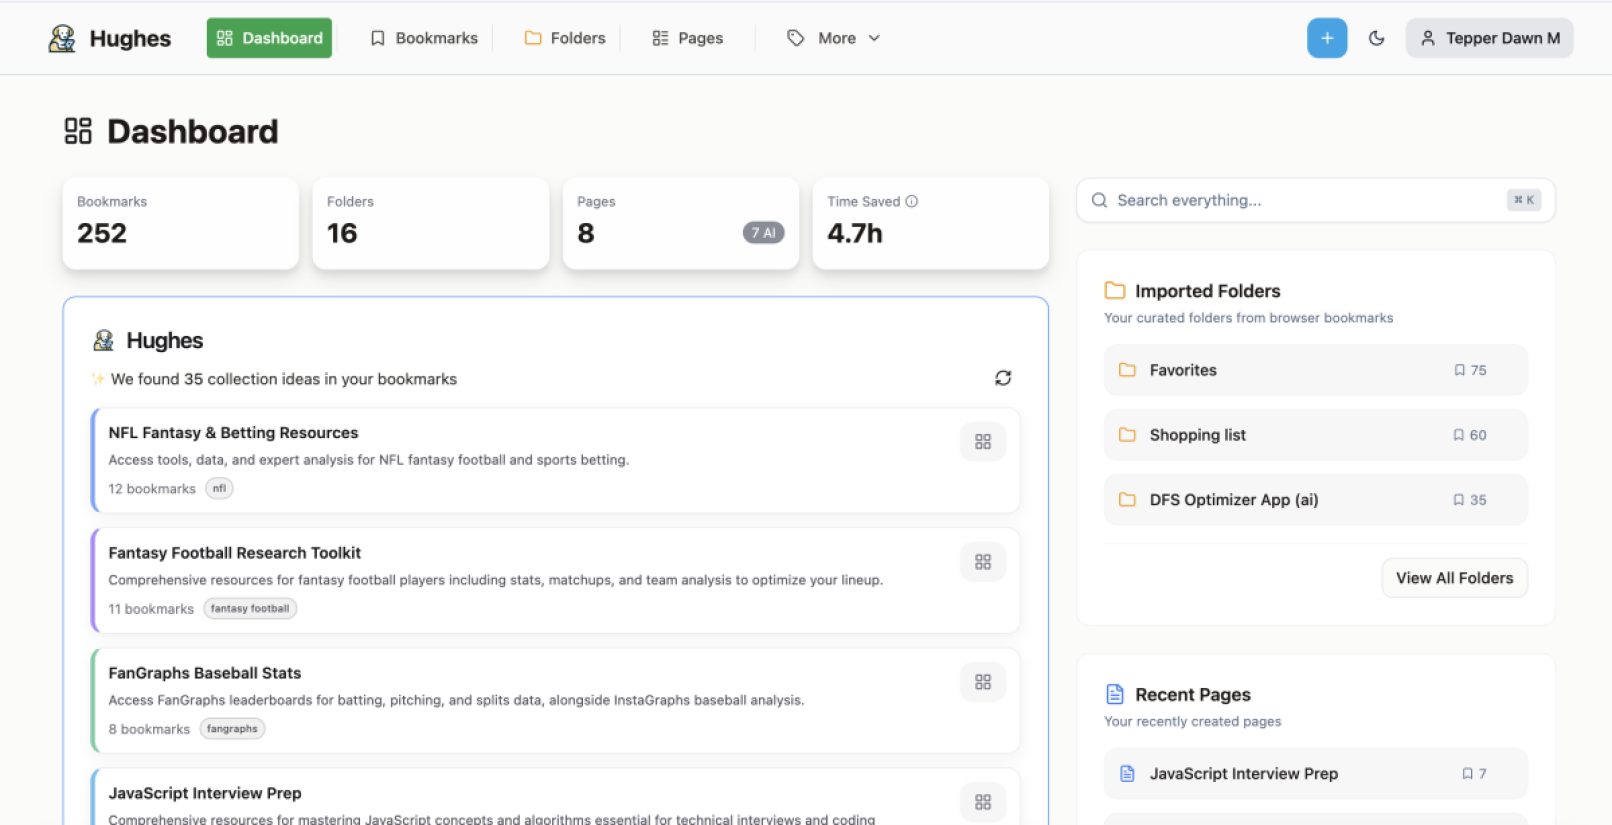Open the Favorites imported folder
Viewport: 1612px width, 825px height.
coord(1316,370)
